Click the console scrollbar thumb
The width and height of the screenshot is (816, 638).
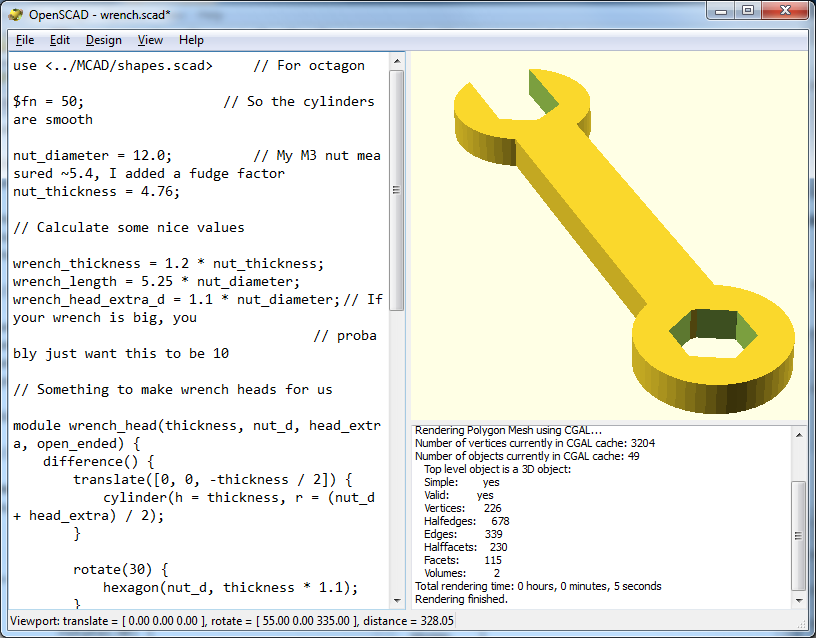coord(799,536)
